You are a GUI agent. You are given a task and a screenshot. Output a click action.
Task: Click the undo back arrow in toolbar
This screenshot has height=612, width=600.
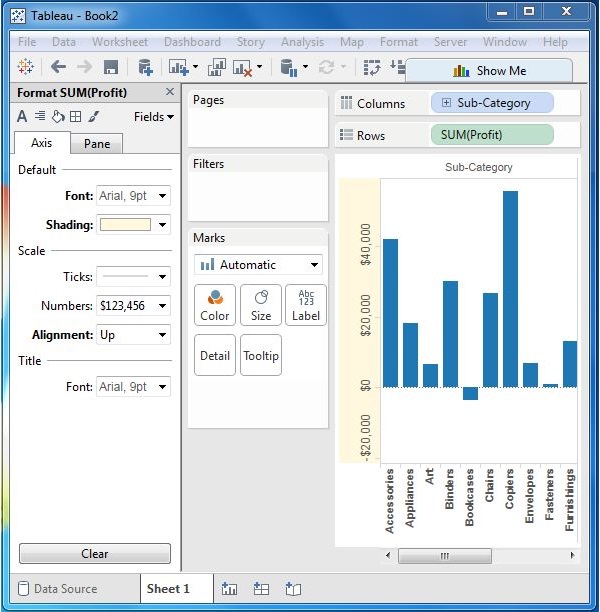click(x=58, y=67)
